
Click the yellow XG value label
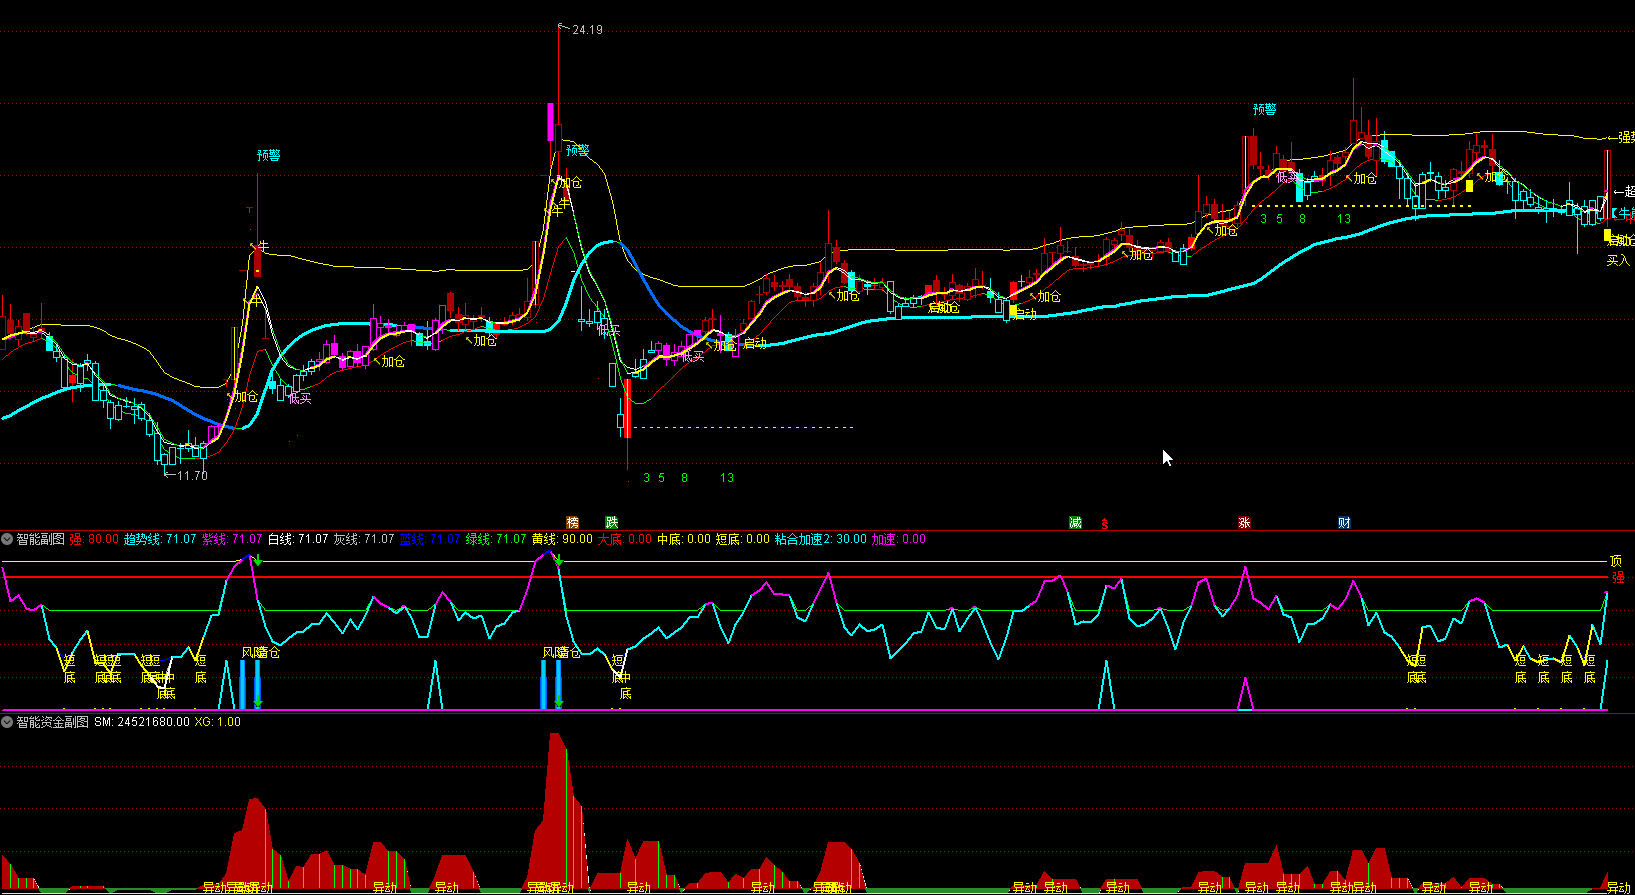click(x=217, y=722)
